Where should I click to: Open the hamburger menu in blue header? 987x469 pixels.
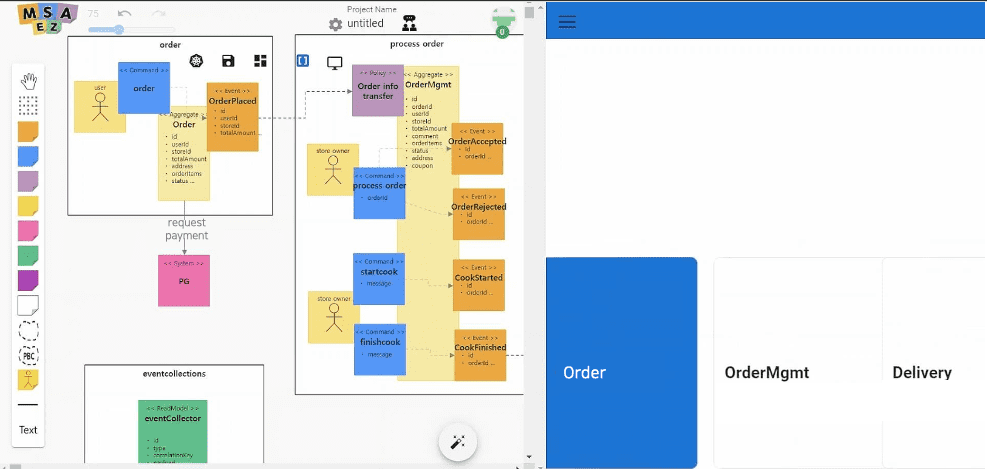(567, 22)
